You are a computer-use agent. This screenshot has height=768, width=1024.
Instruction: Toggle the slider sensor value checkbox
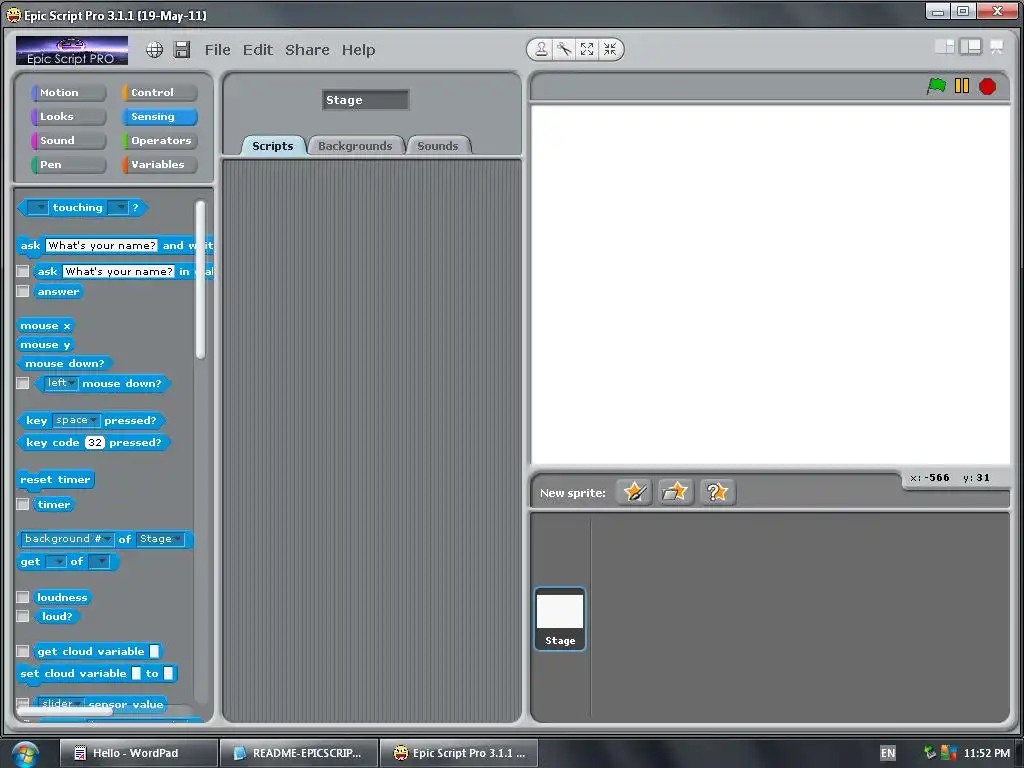click(23, 704)
